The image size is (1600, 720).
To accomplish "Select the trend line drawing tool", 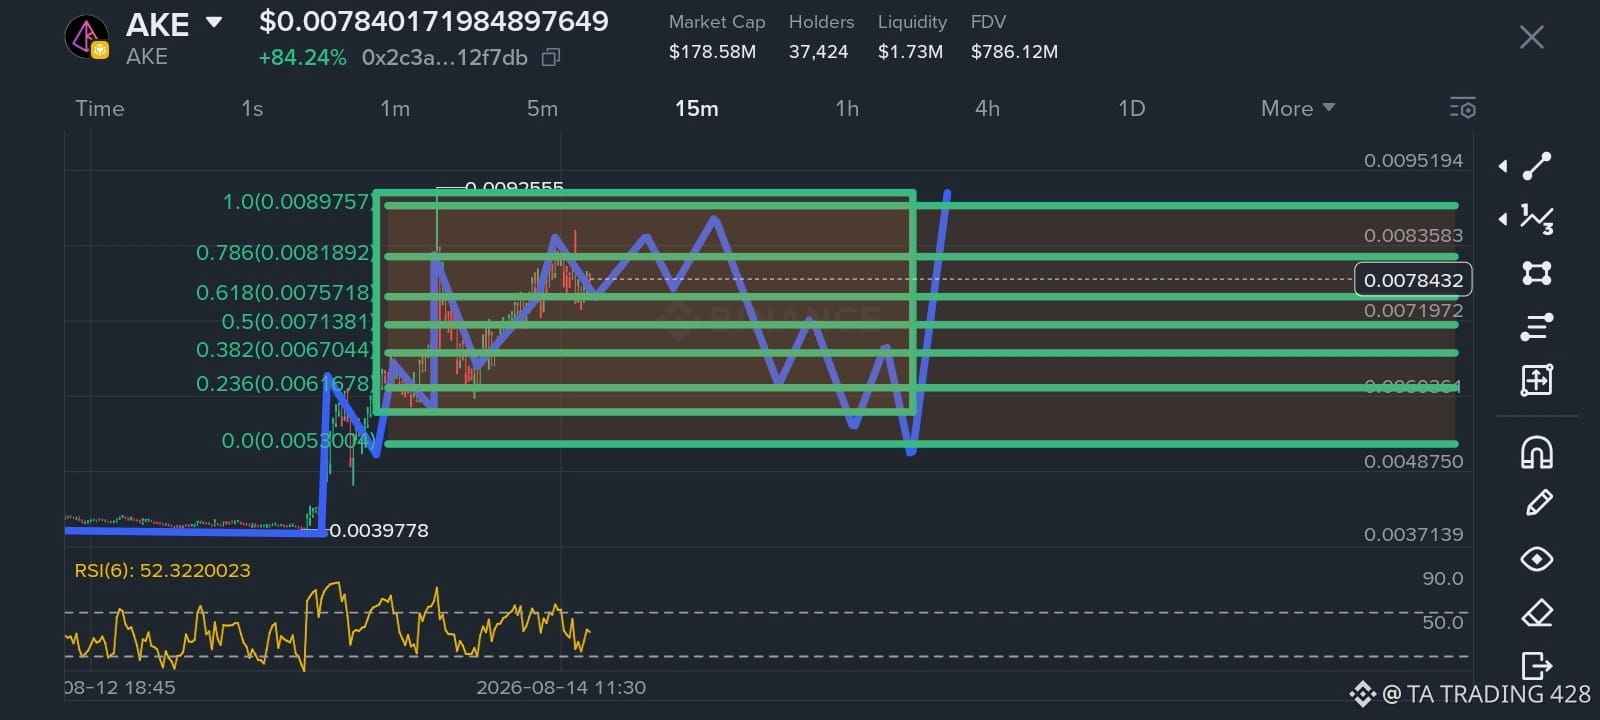I will (1537, 166).
